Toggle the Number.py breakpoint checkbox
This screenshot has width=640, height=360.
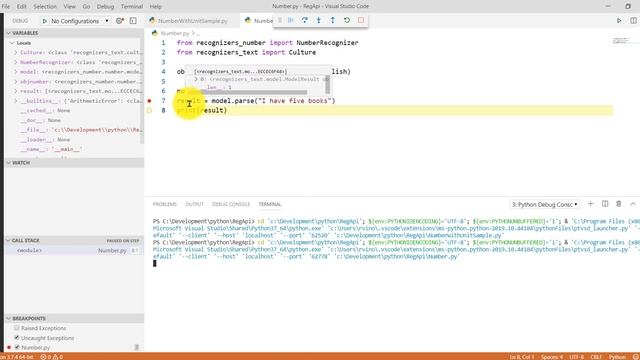point(17,347)
